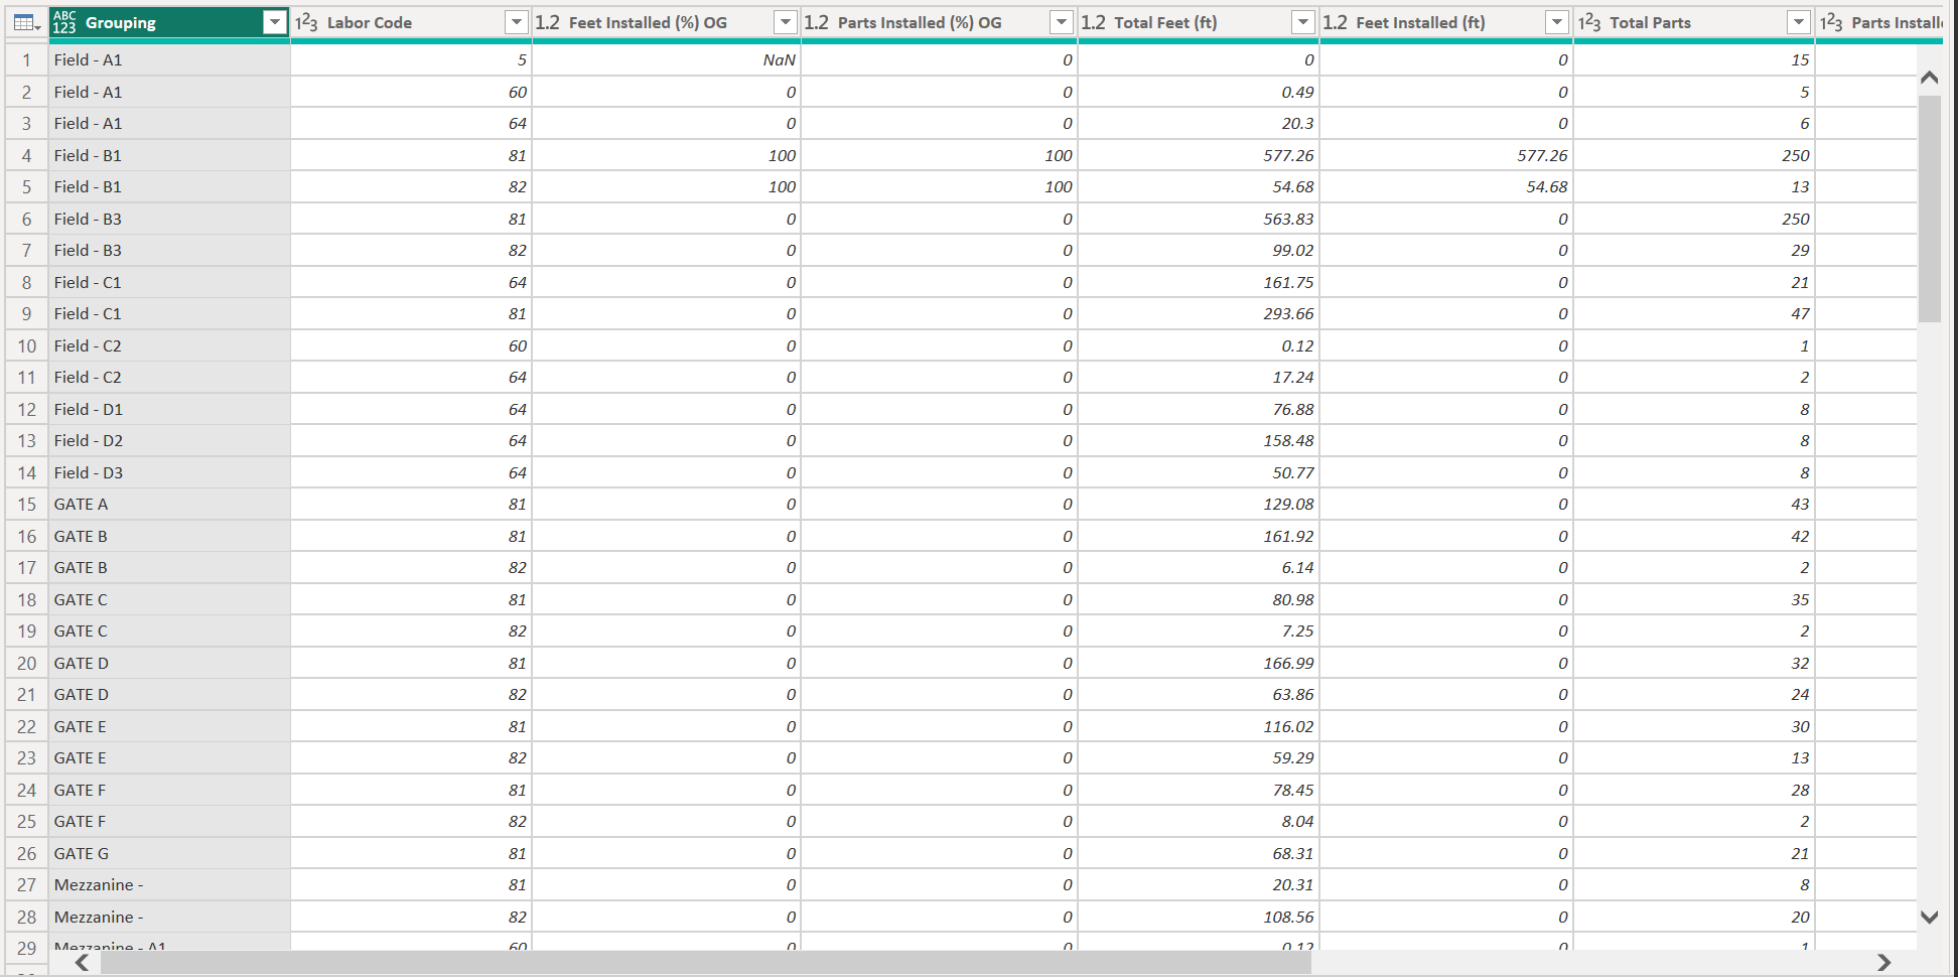Click the 577.26 cell under Total Feet (ft)
The width and height of the screenshot is (1958, 977).
coord(1198,155)
